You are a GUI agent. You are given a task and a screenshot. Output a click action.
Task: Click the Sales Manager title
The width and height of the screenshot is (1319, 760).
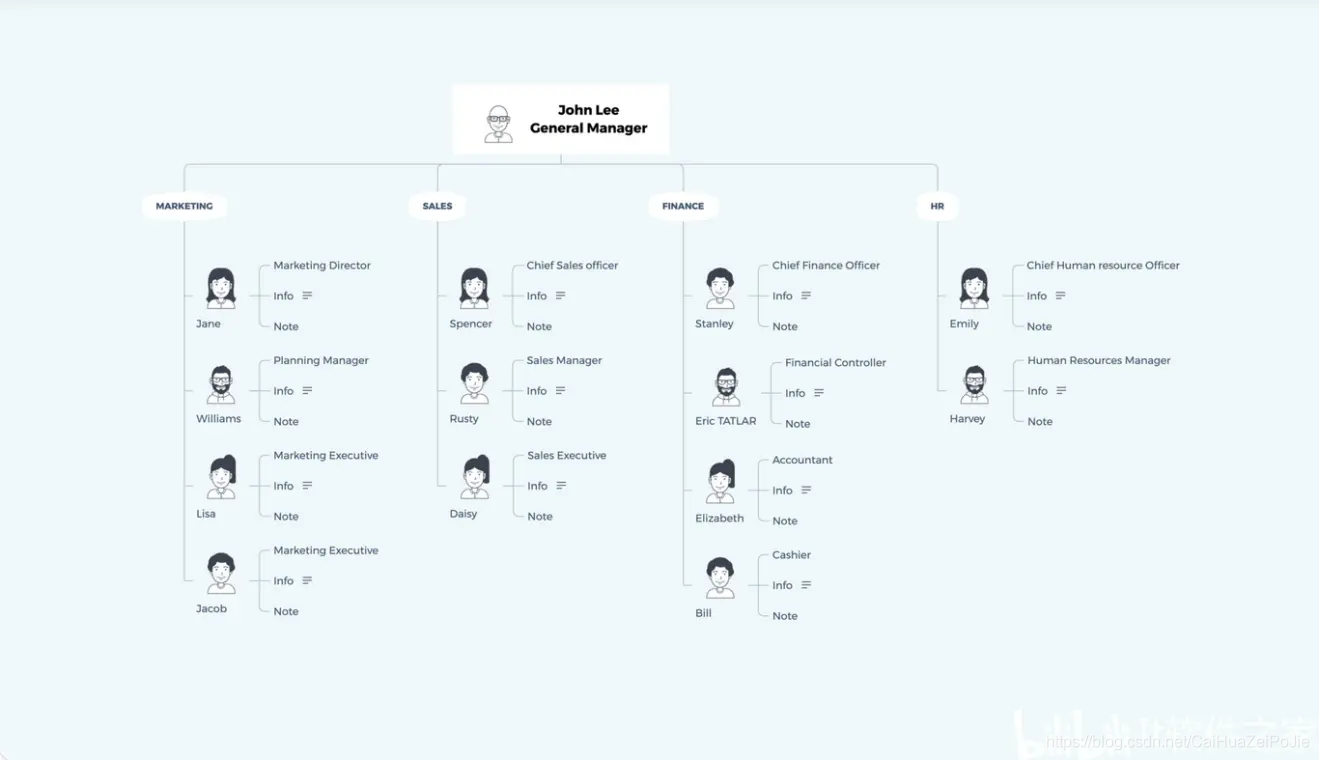tap(564, 361)
